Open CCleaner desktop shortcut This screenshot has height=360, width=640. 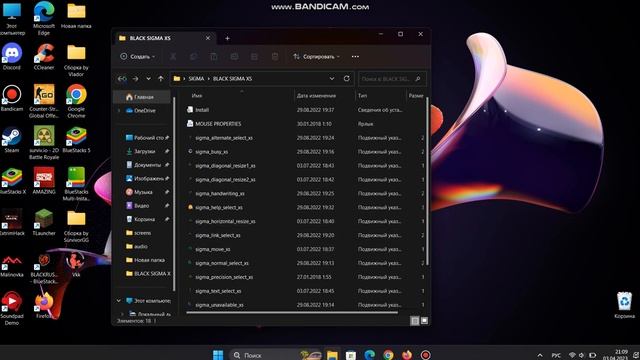click(44, 57)
